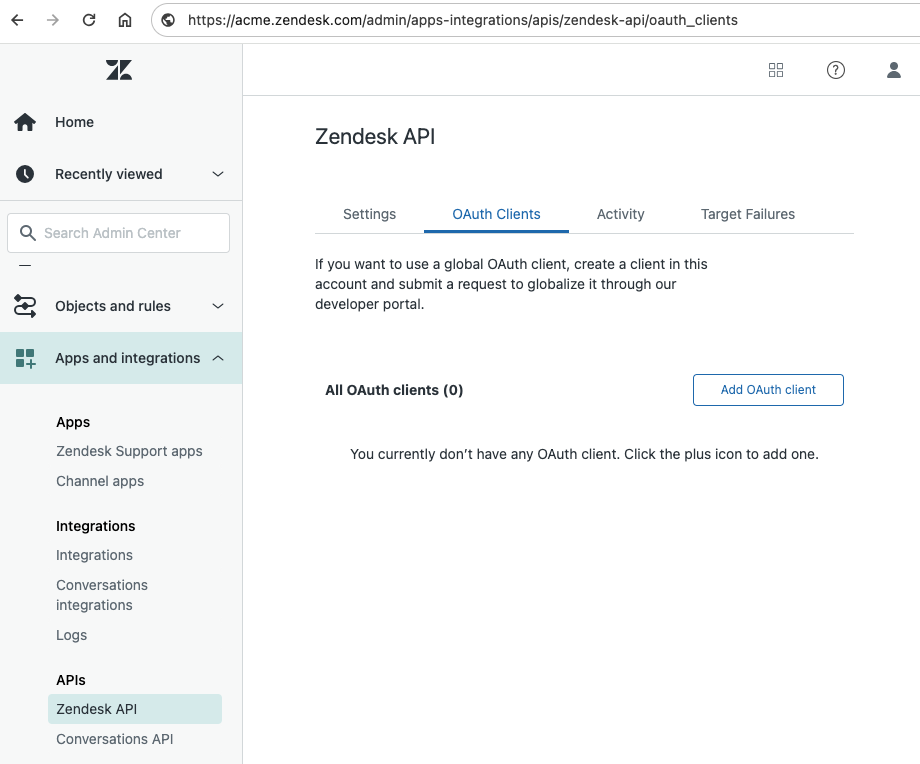Image resolution: width=920 pixels, height=764 pixels.
Task: Click the browser home icon
Action: [125, 19]
